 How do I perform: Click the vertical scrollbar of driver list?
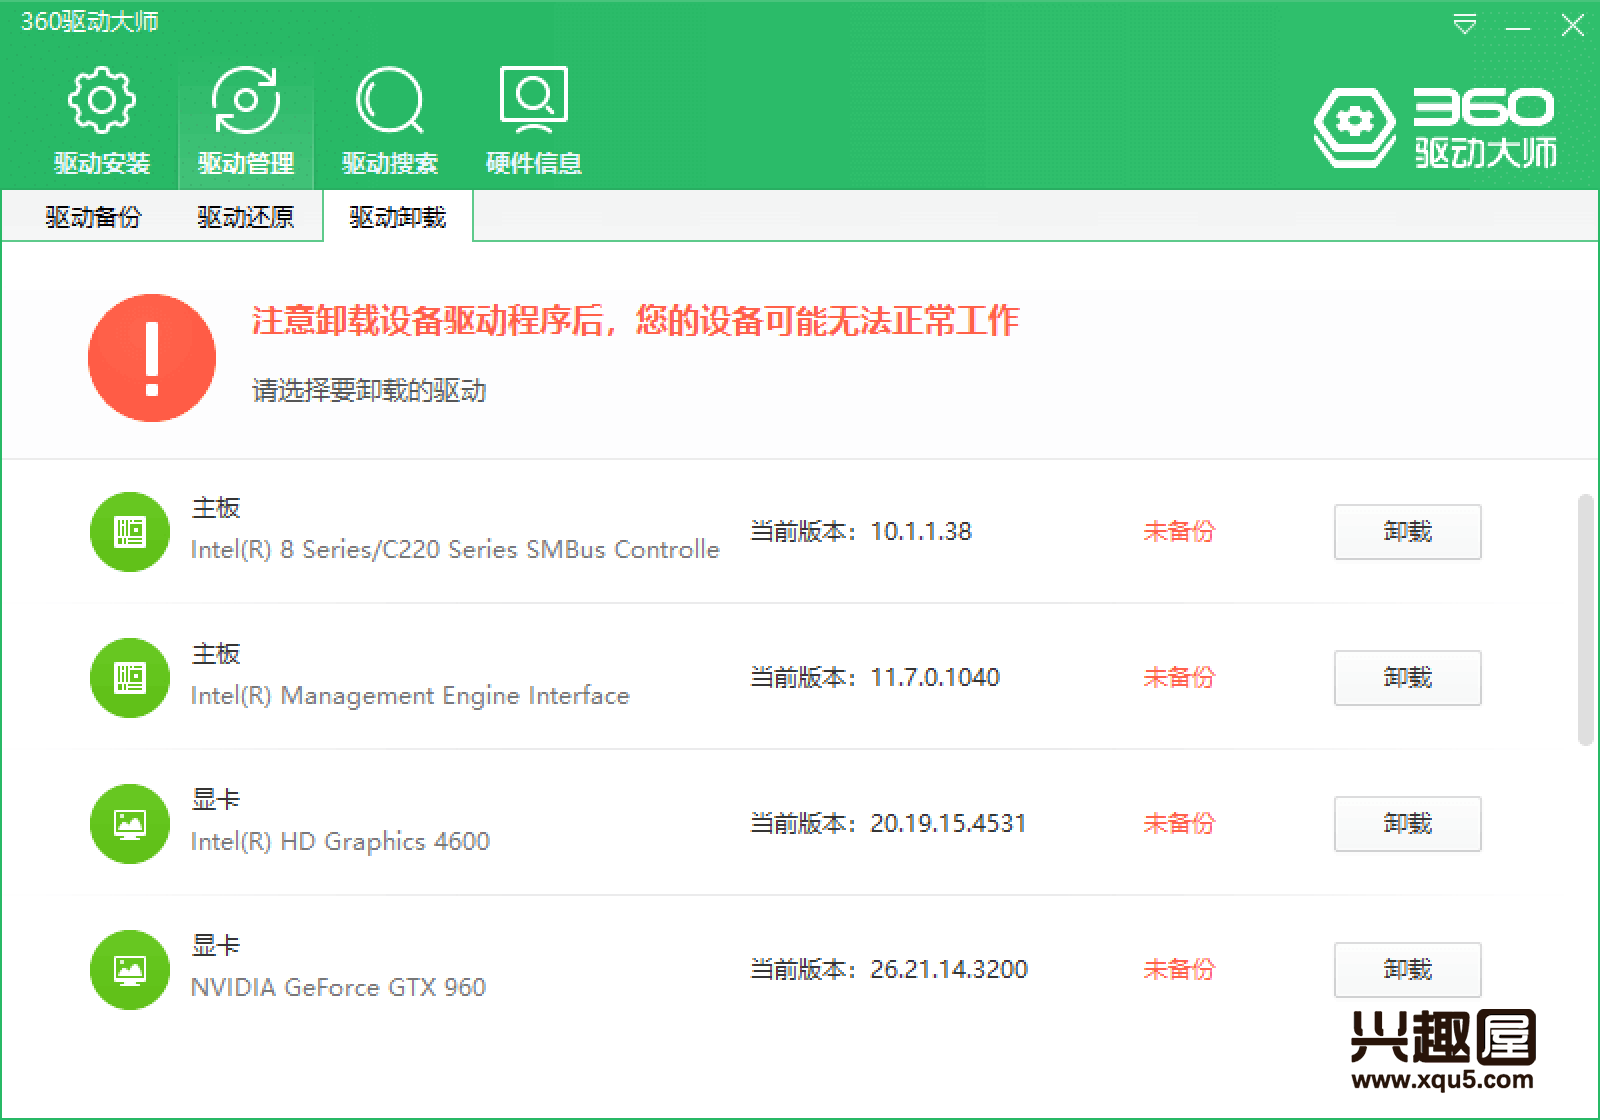[1585, 620]
